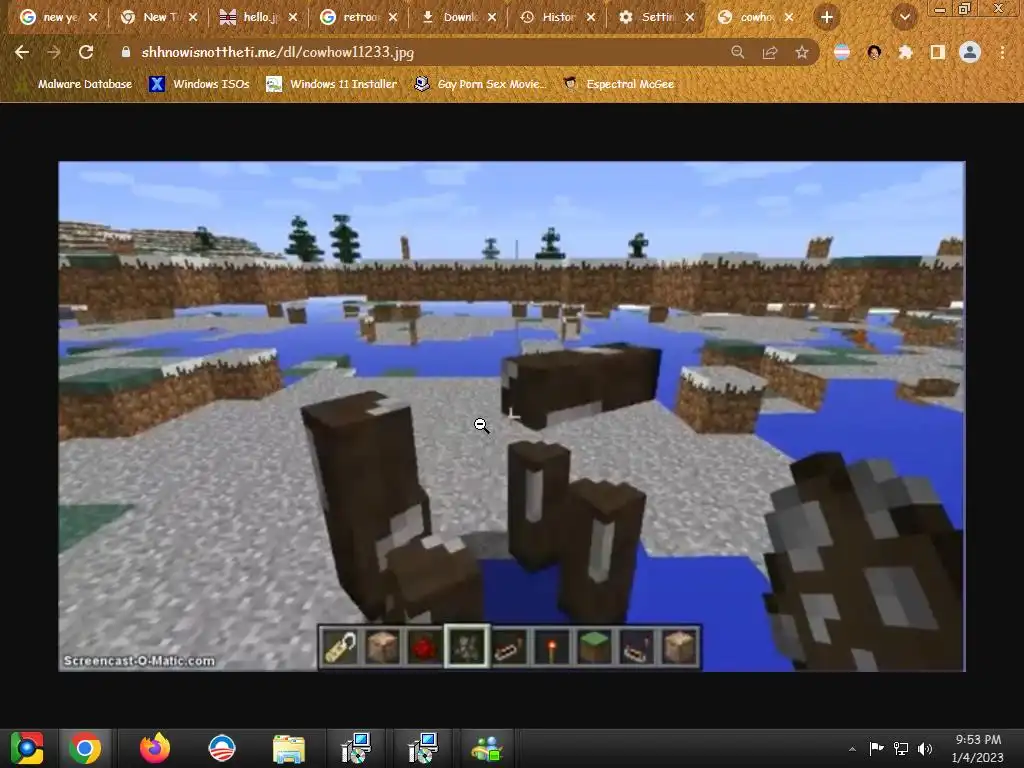Click the Chrome taskbar icon

[85, 748]
